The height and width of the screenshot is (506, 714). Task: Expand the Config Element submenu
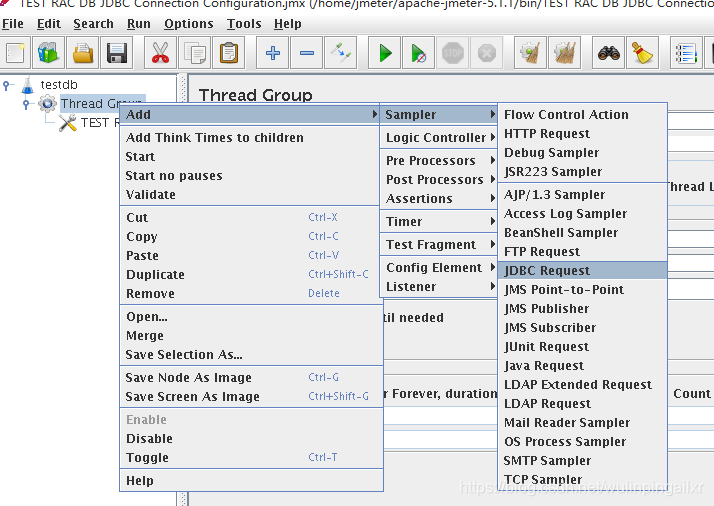(x=439, y=268)
